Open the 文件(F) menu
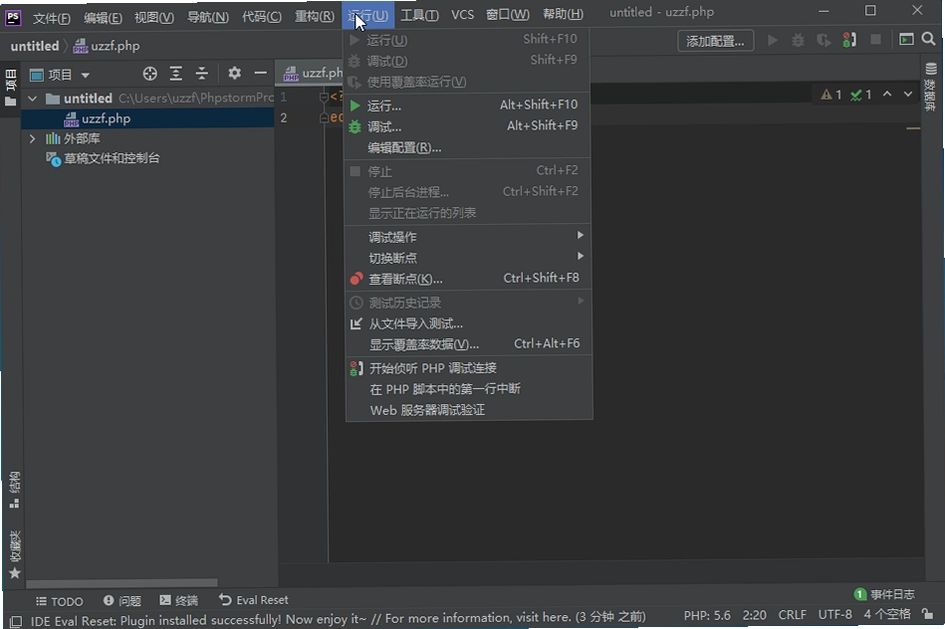 coord(51,18)
